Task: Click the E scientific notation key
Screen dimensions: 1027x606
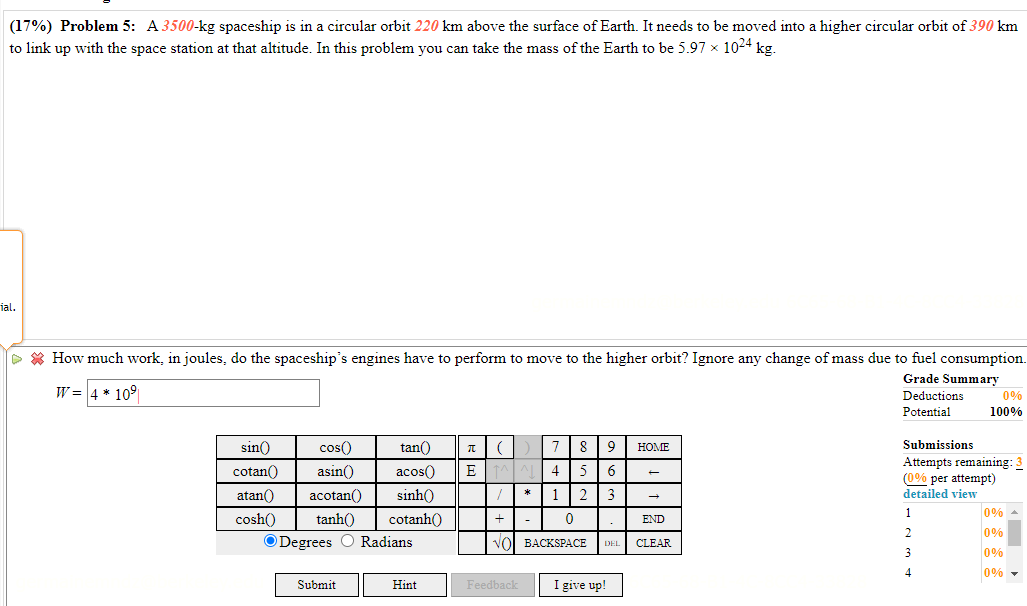Action: coord(470,471)
